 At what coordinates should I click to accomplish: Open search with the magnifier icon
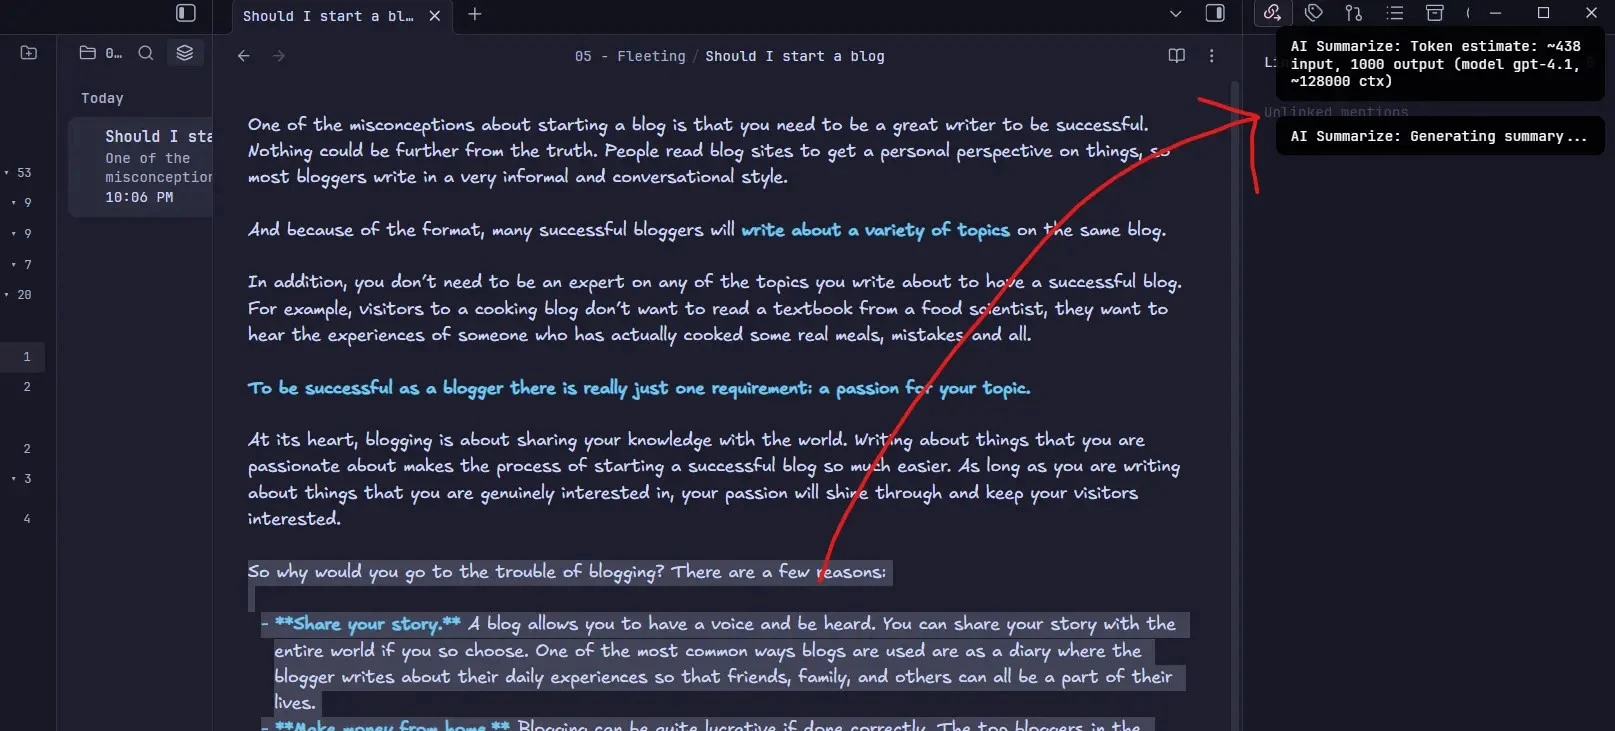click(x=146, y=53)
